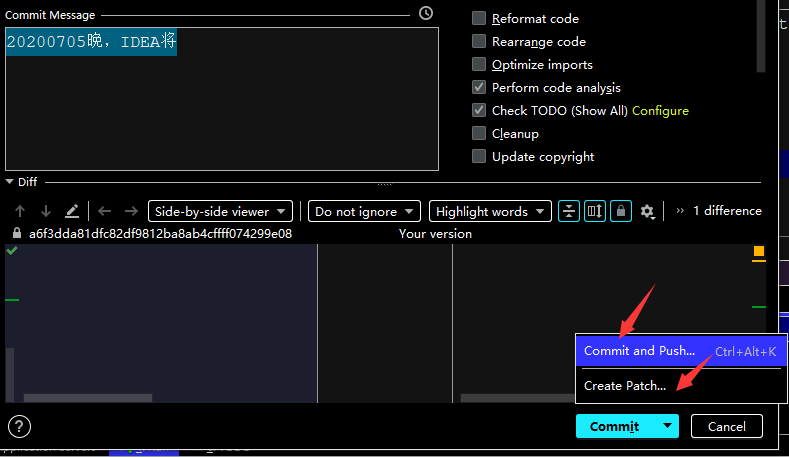Viewport: 789px width, 457px height.
Task: Click left diff pane horizontal scrollbar
Action: click(x=88, y=398)
